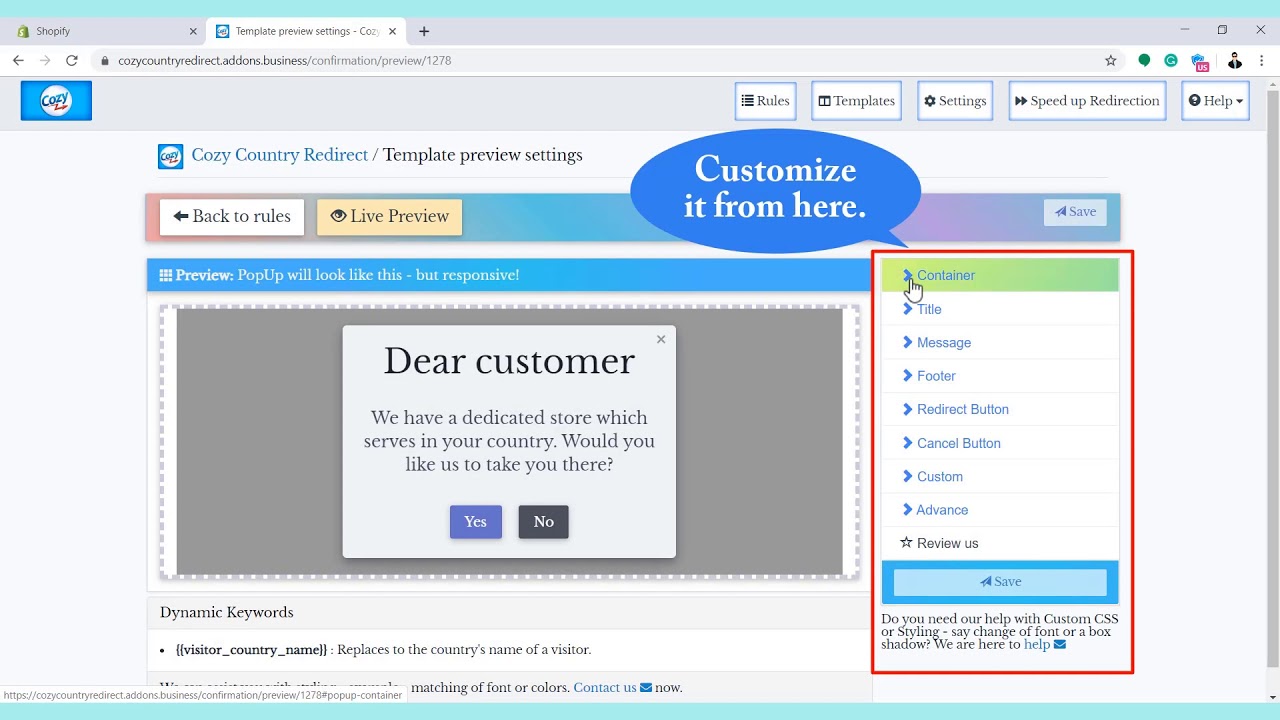
Task: Open the Cozy Country Redirect breadcrumb link
Action: point(280,155)
